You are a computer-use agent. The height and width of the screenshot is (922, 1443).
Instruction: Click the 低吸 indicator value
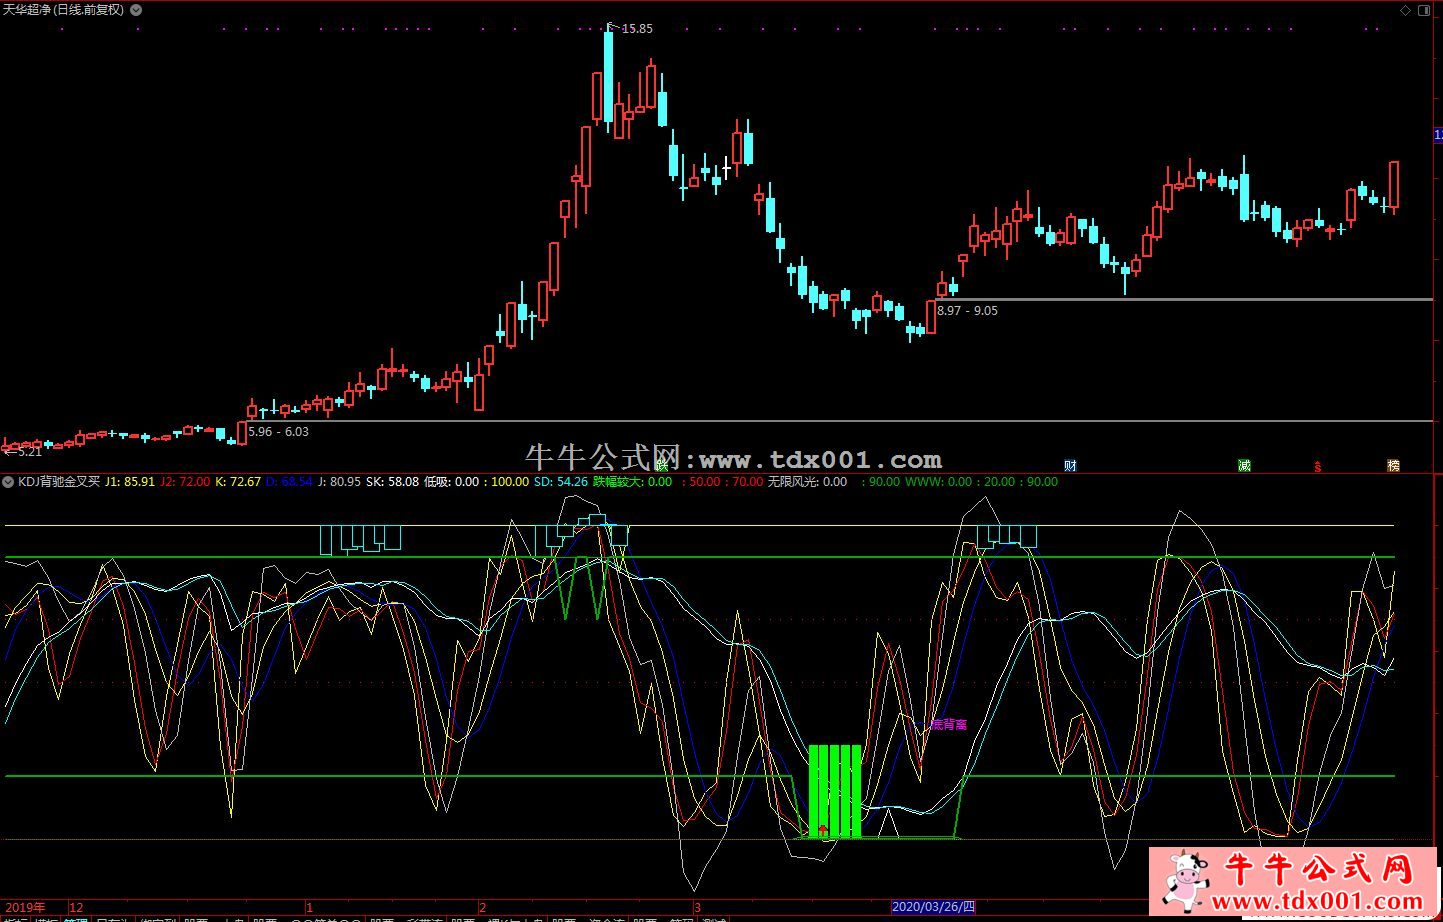(x=451, y=482)
